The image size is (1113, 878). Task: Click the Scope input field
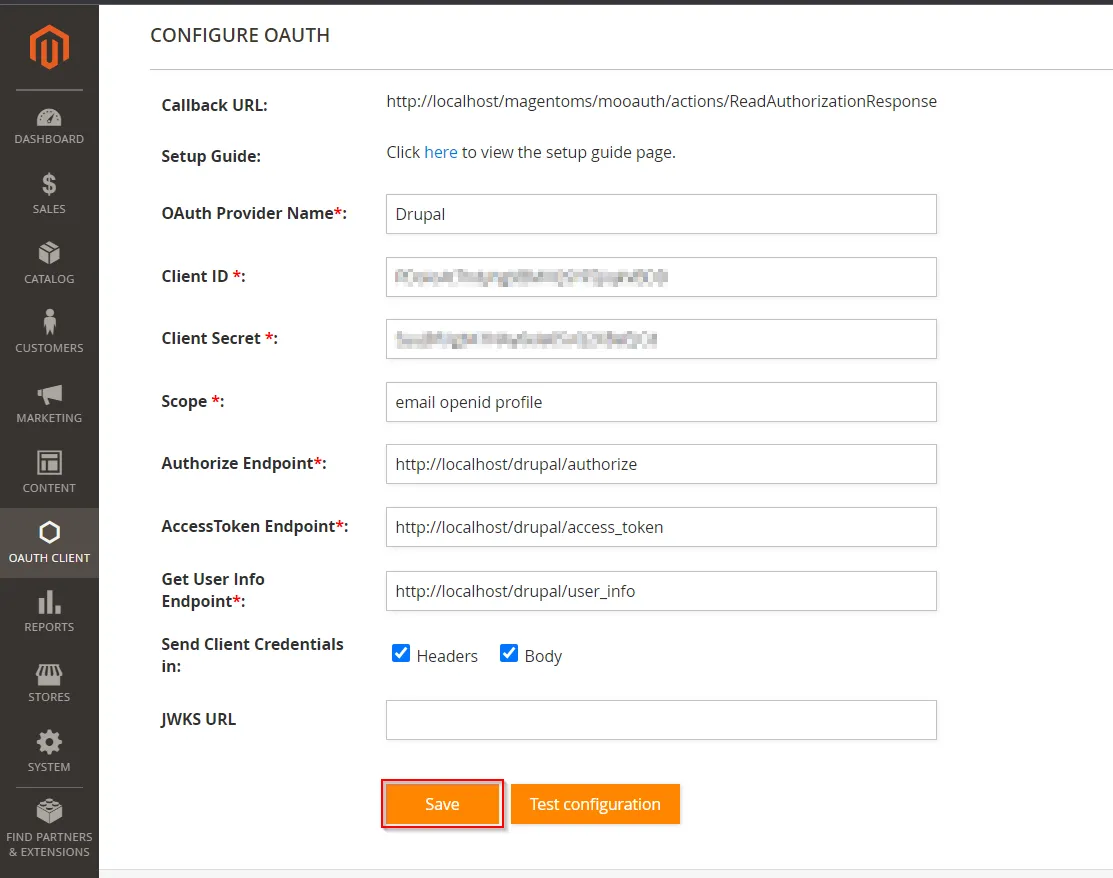[661, 402]
